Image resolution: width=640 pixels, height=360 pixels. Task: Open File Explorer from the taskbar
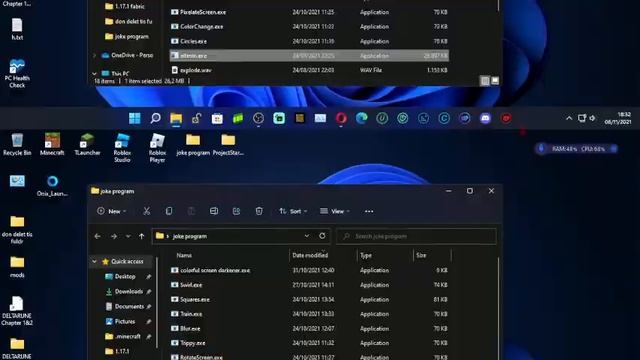[176, 118]
